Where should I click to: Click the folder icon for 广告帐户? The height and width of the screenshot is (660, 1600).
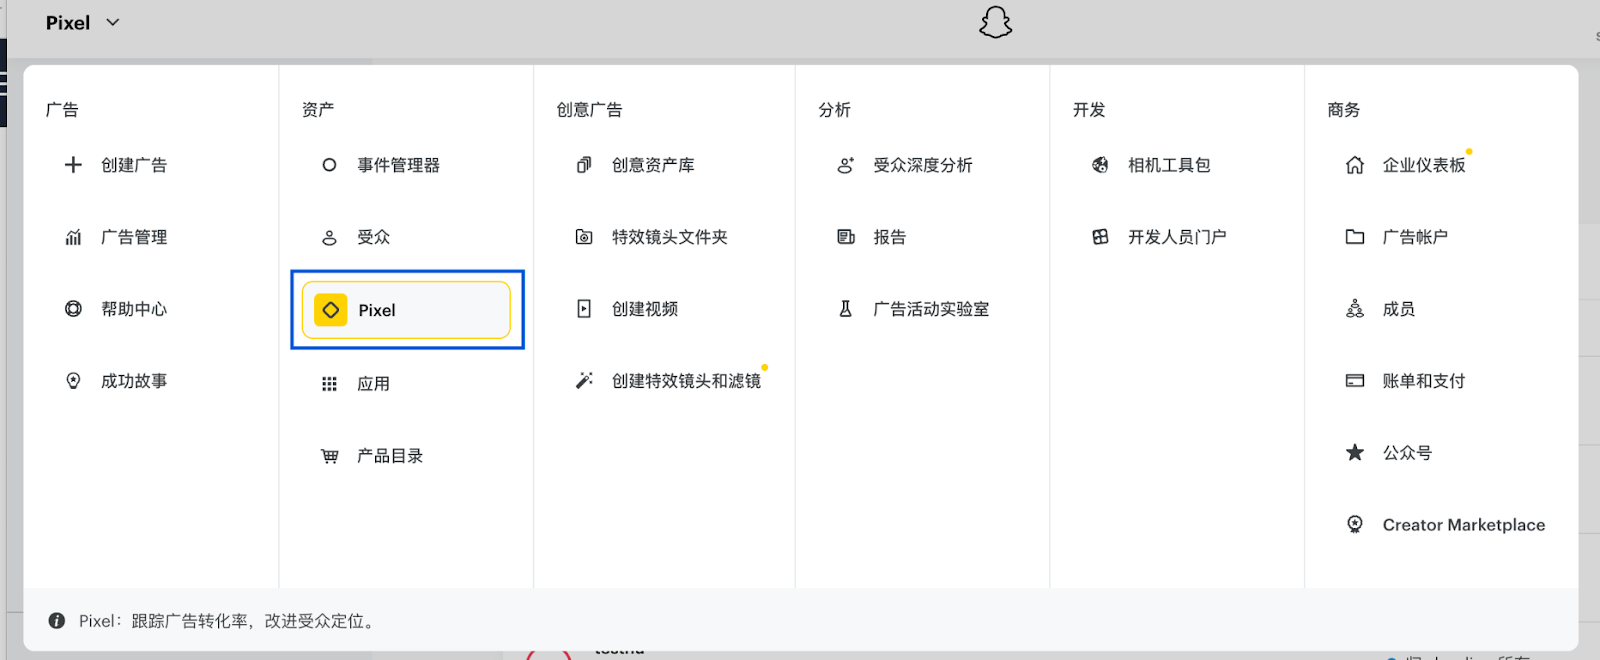[1355, 237]
